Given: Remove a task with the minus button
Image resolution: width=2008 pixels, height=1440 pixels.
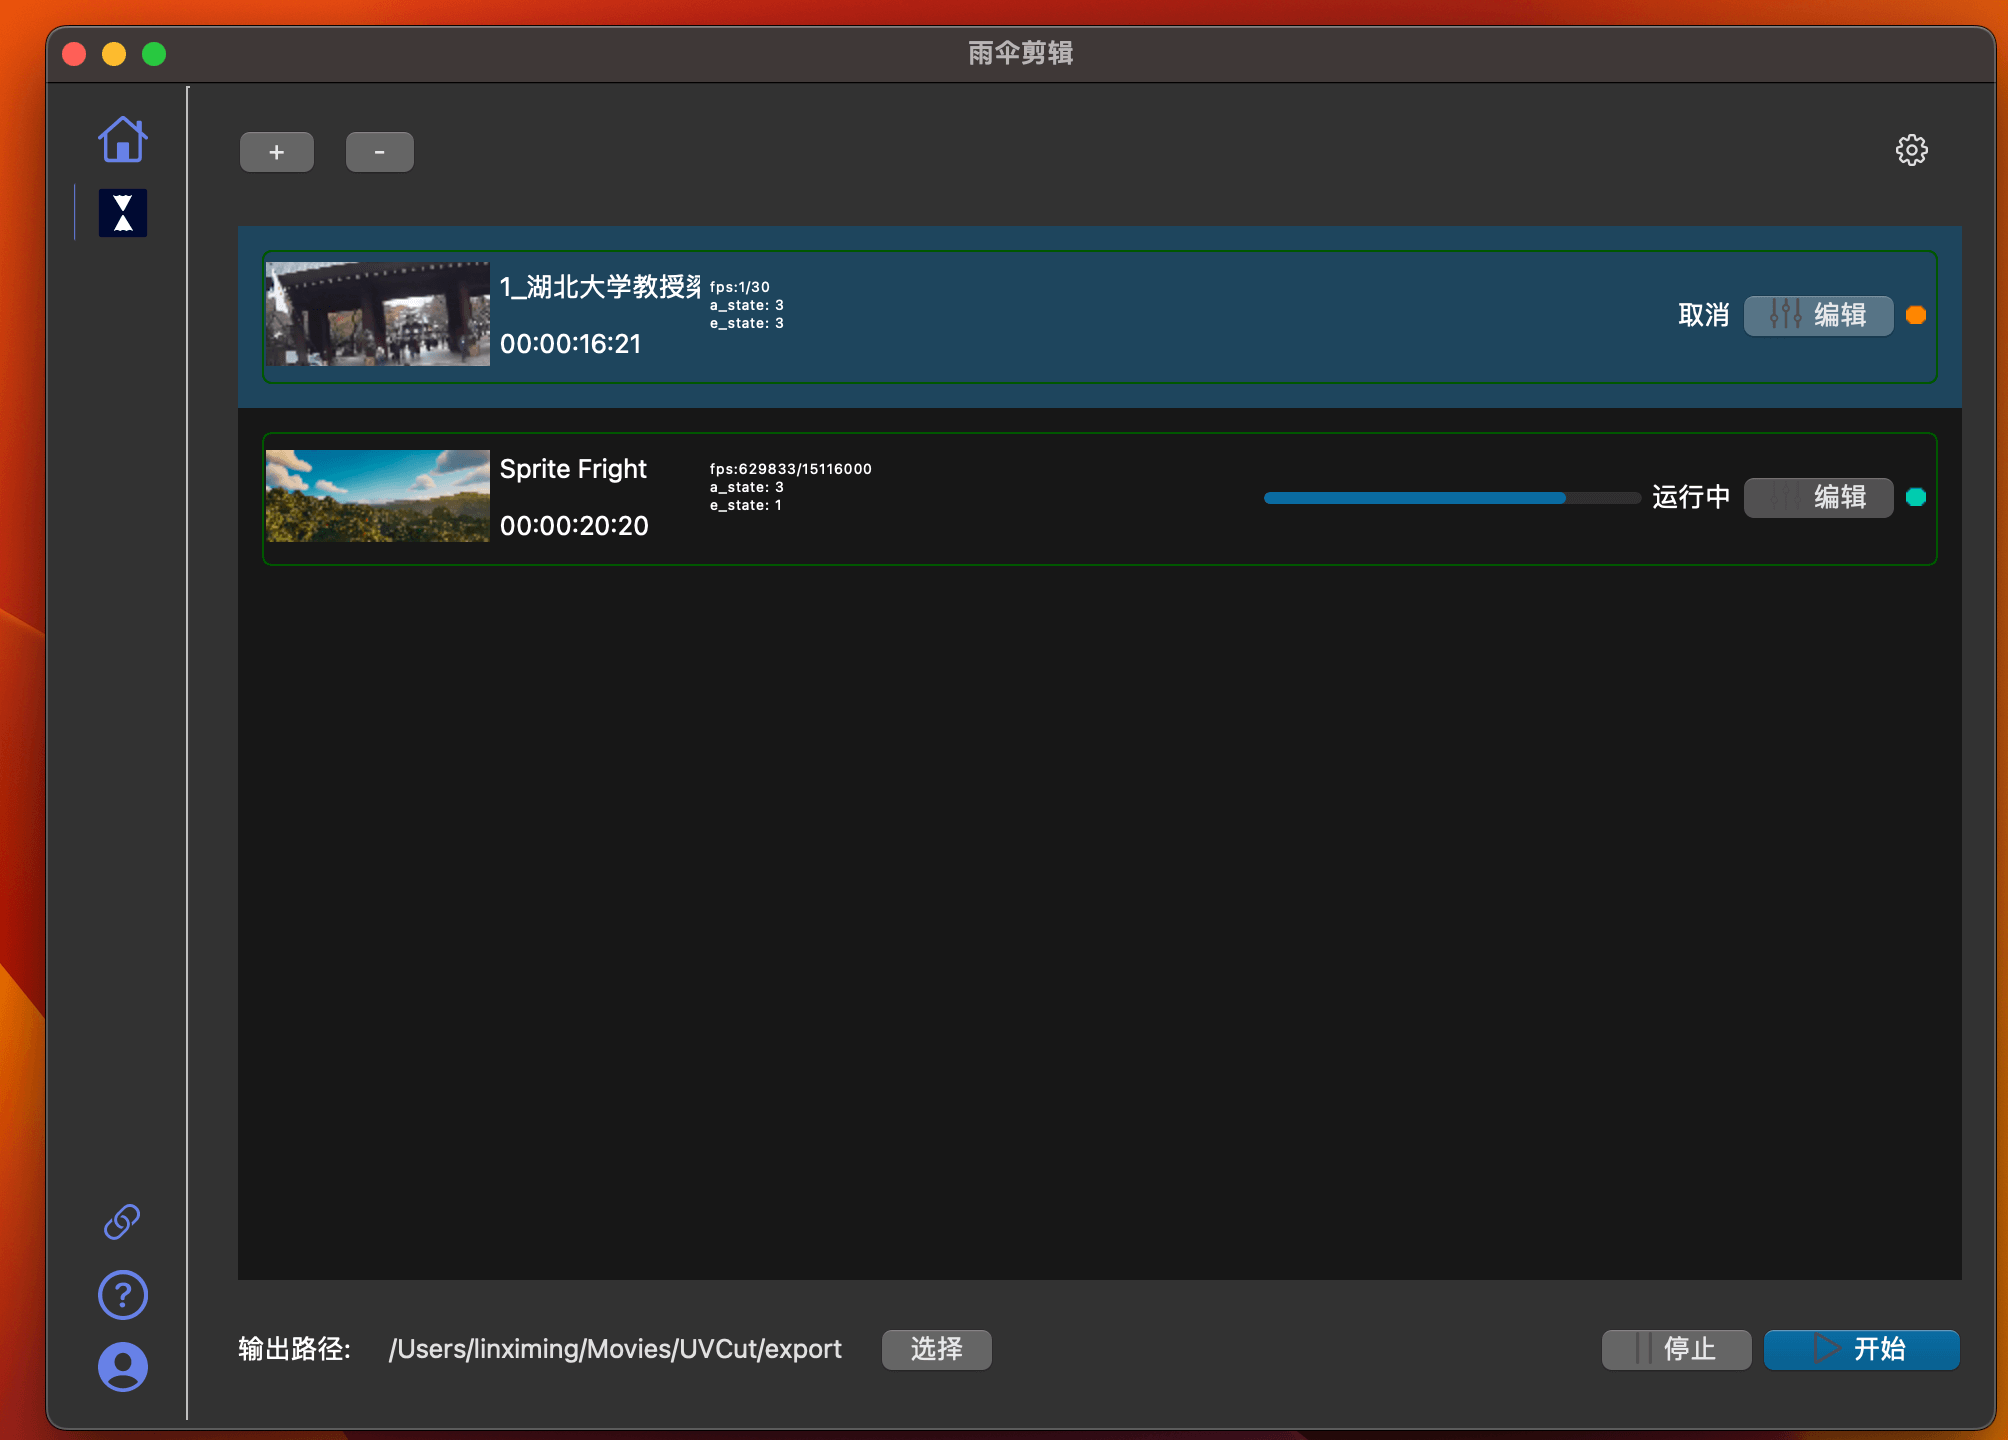Looking at the screenshot, I should tap(380, 152).
